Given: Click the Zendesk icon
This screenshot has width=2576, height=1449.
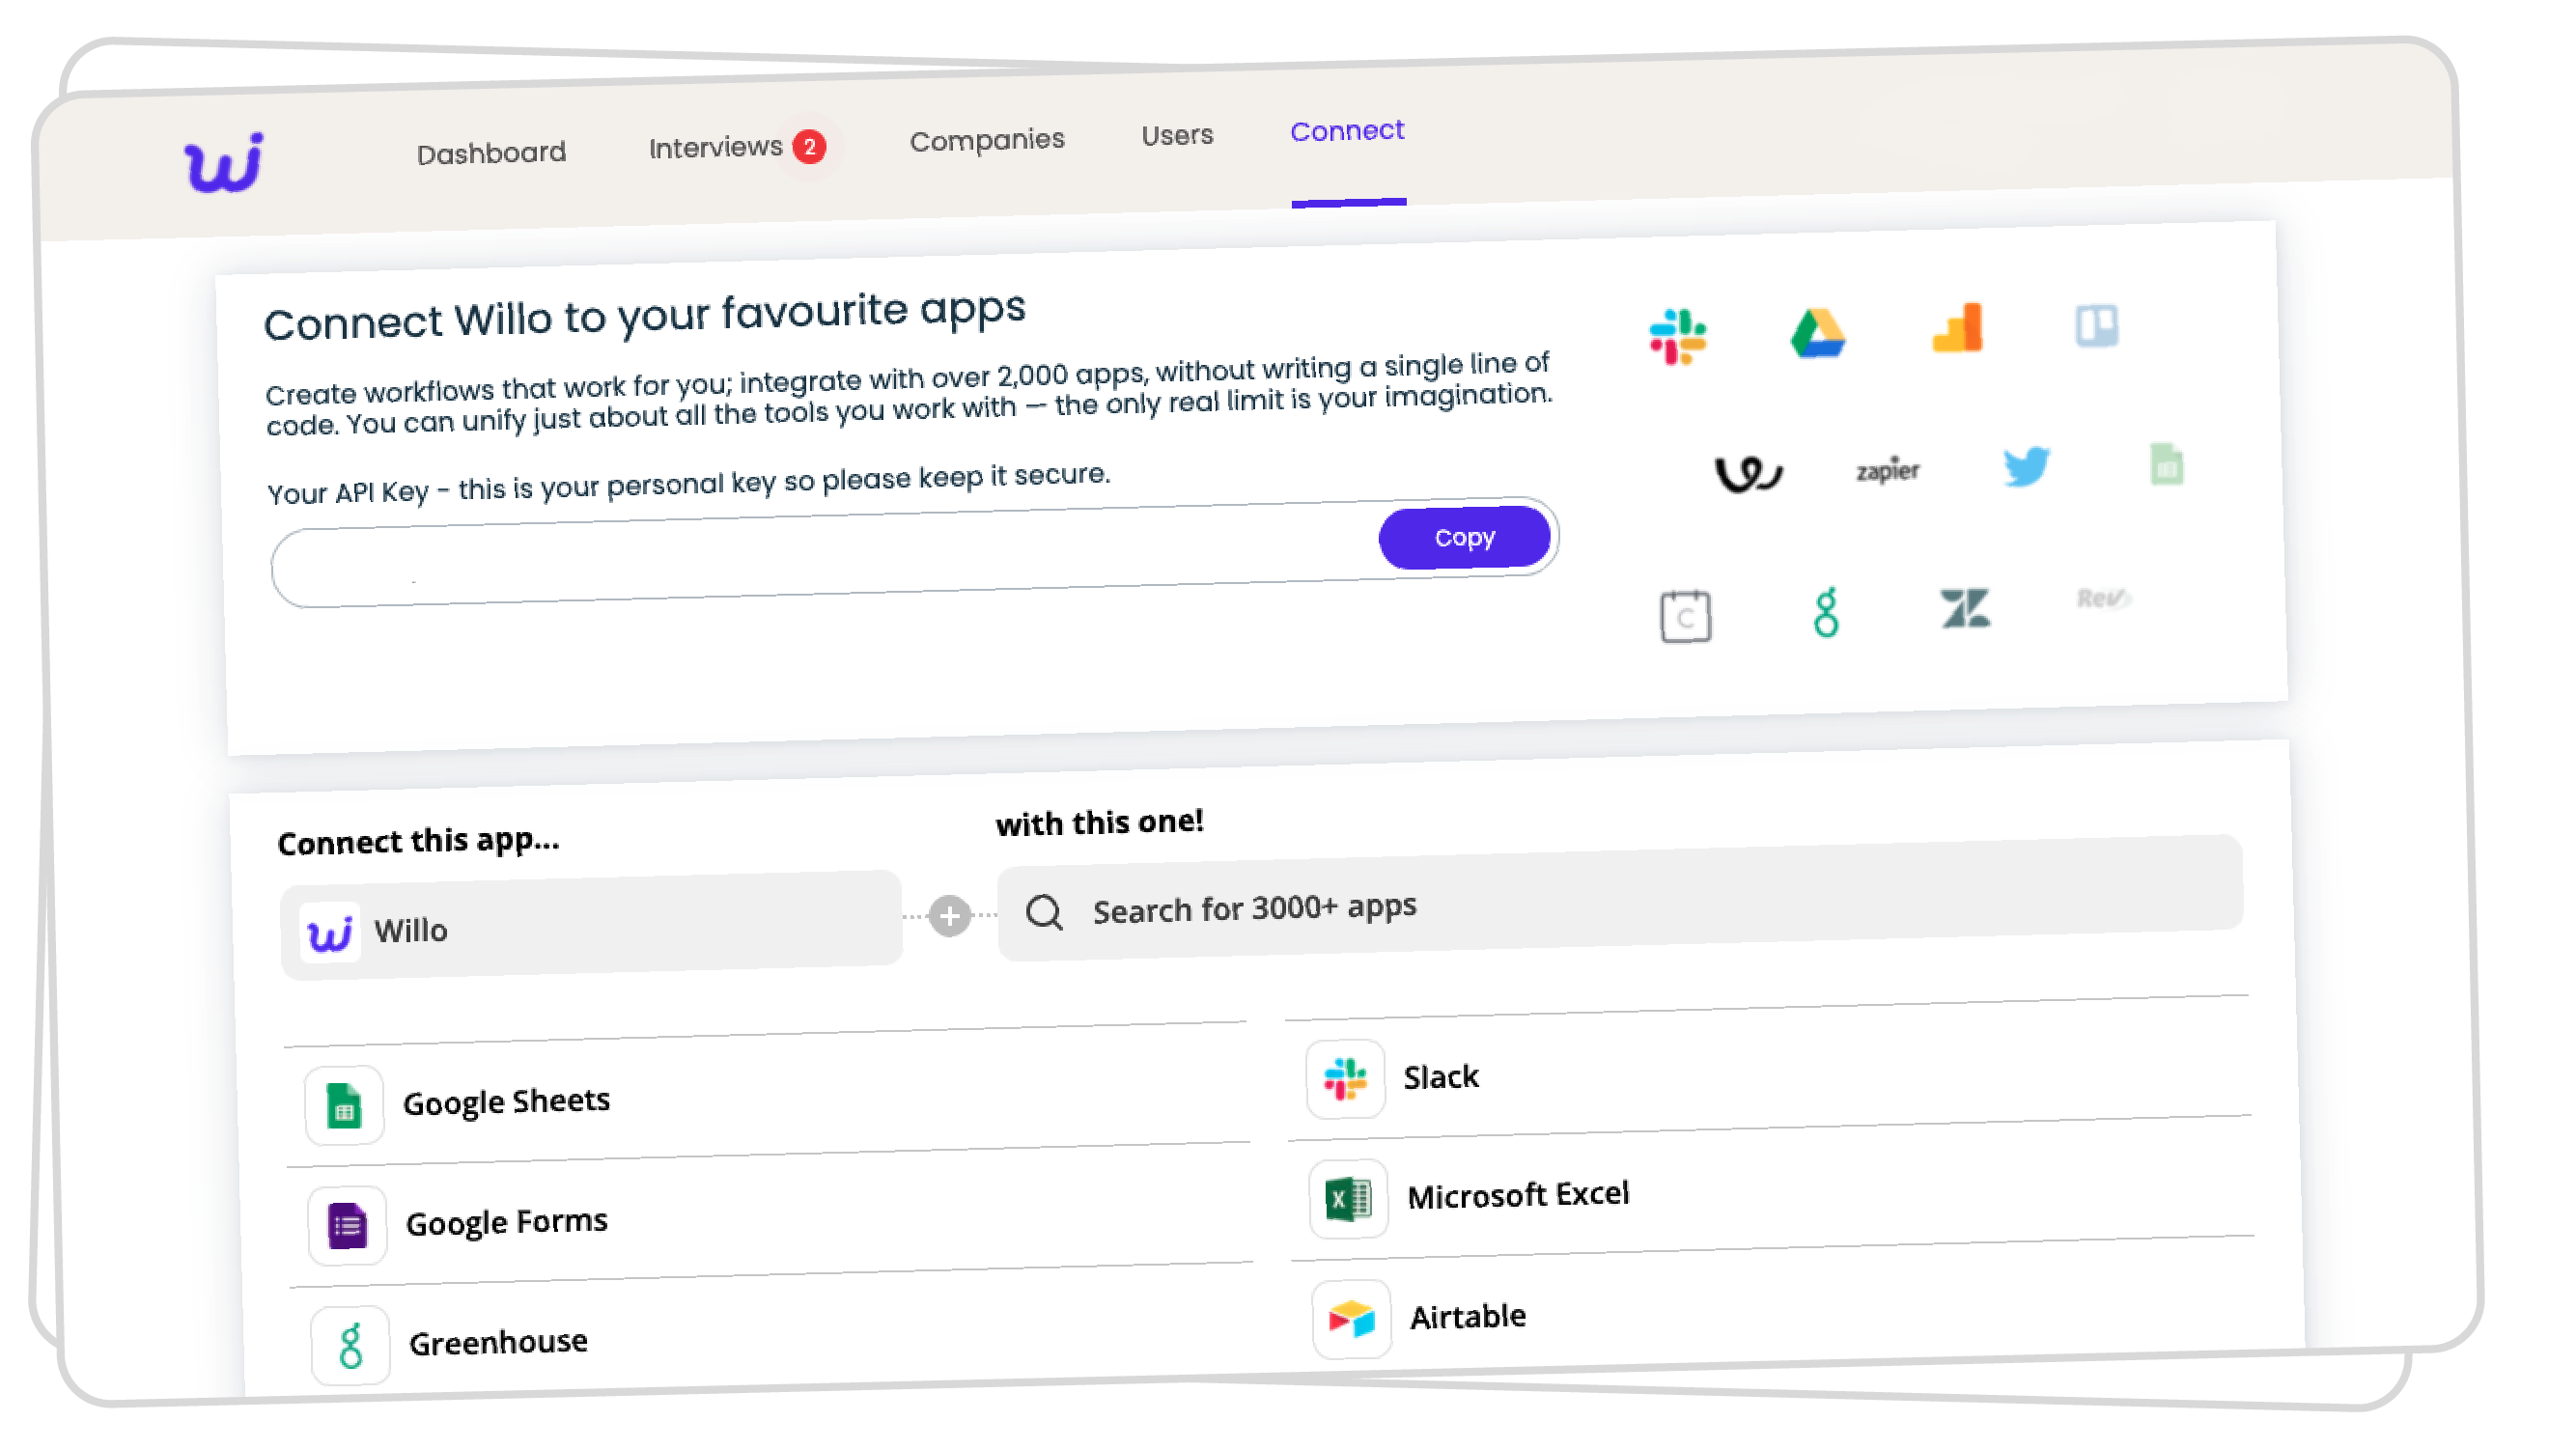Looking at the screenshot, I should 1965,608.
